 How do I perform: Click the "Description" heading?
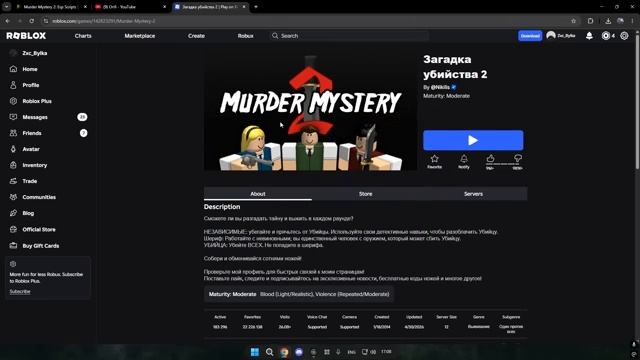tap(222, 207)
